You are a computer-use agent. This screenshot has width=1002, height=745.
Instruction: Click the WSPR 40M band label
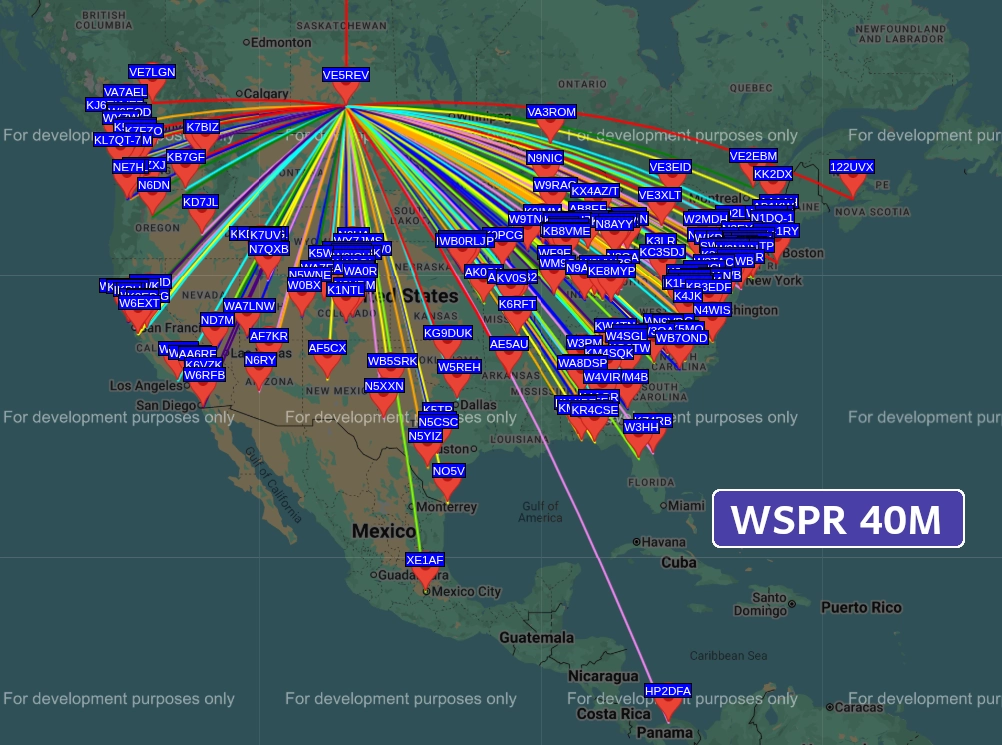tap(837, 519)
